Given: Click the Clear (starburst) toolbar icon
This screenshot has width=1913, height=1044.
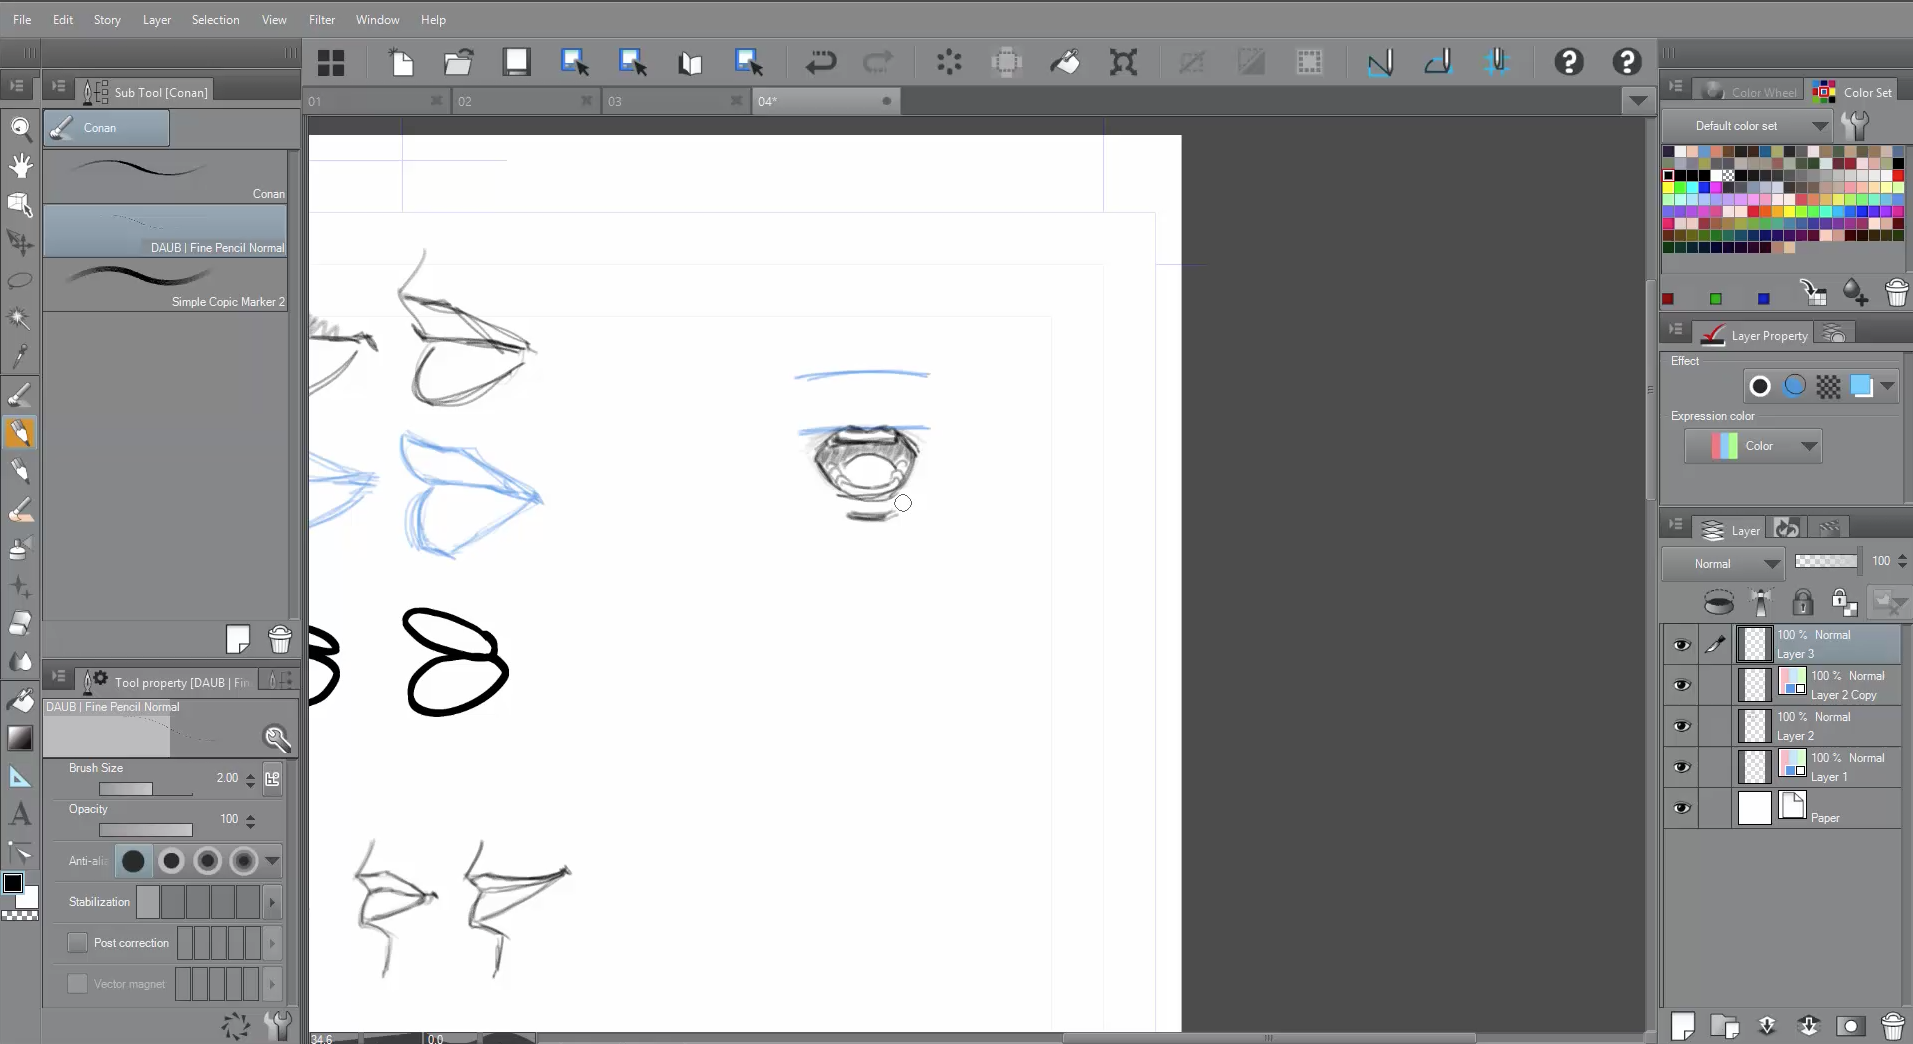Looking at the screenshot, I should pos(949,63).
